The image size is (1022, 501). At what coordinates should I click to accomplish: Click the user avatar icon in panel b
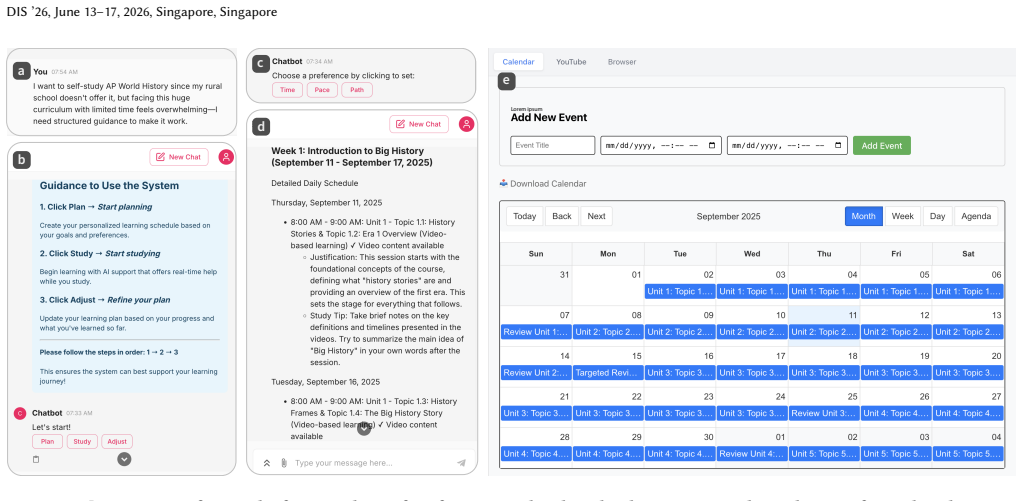(x=226, y=157)
